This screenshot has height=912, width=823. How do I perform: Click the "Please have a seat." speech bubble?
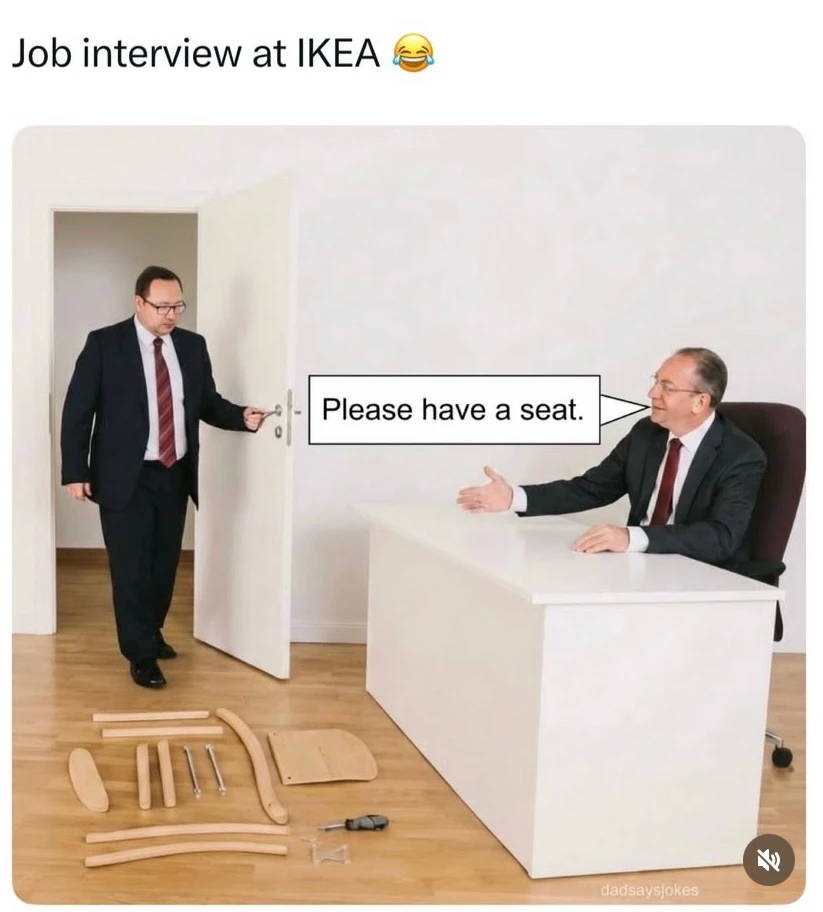pos(454,409)
